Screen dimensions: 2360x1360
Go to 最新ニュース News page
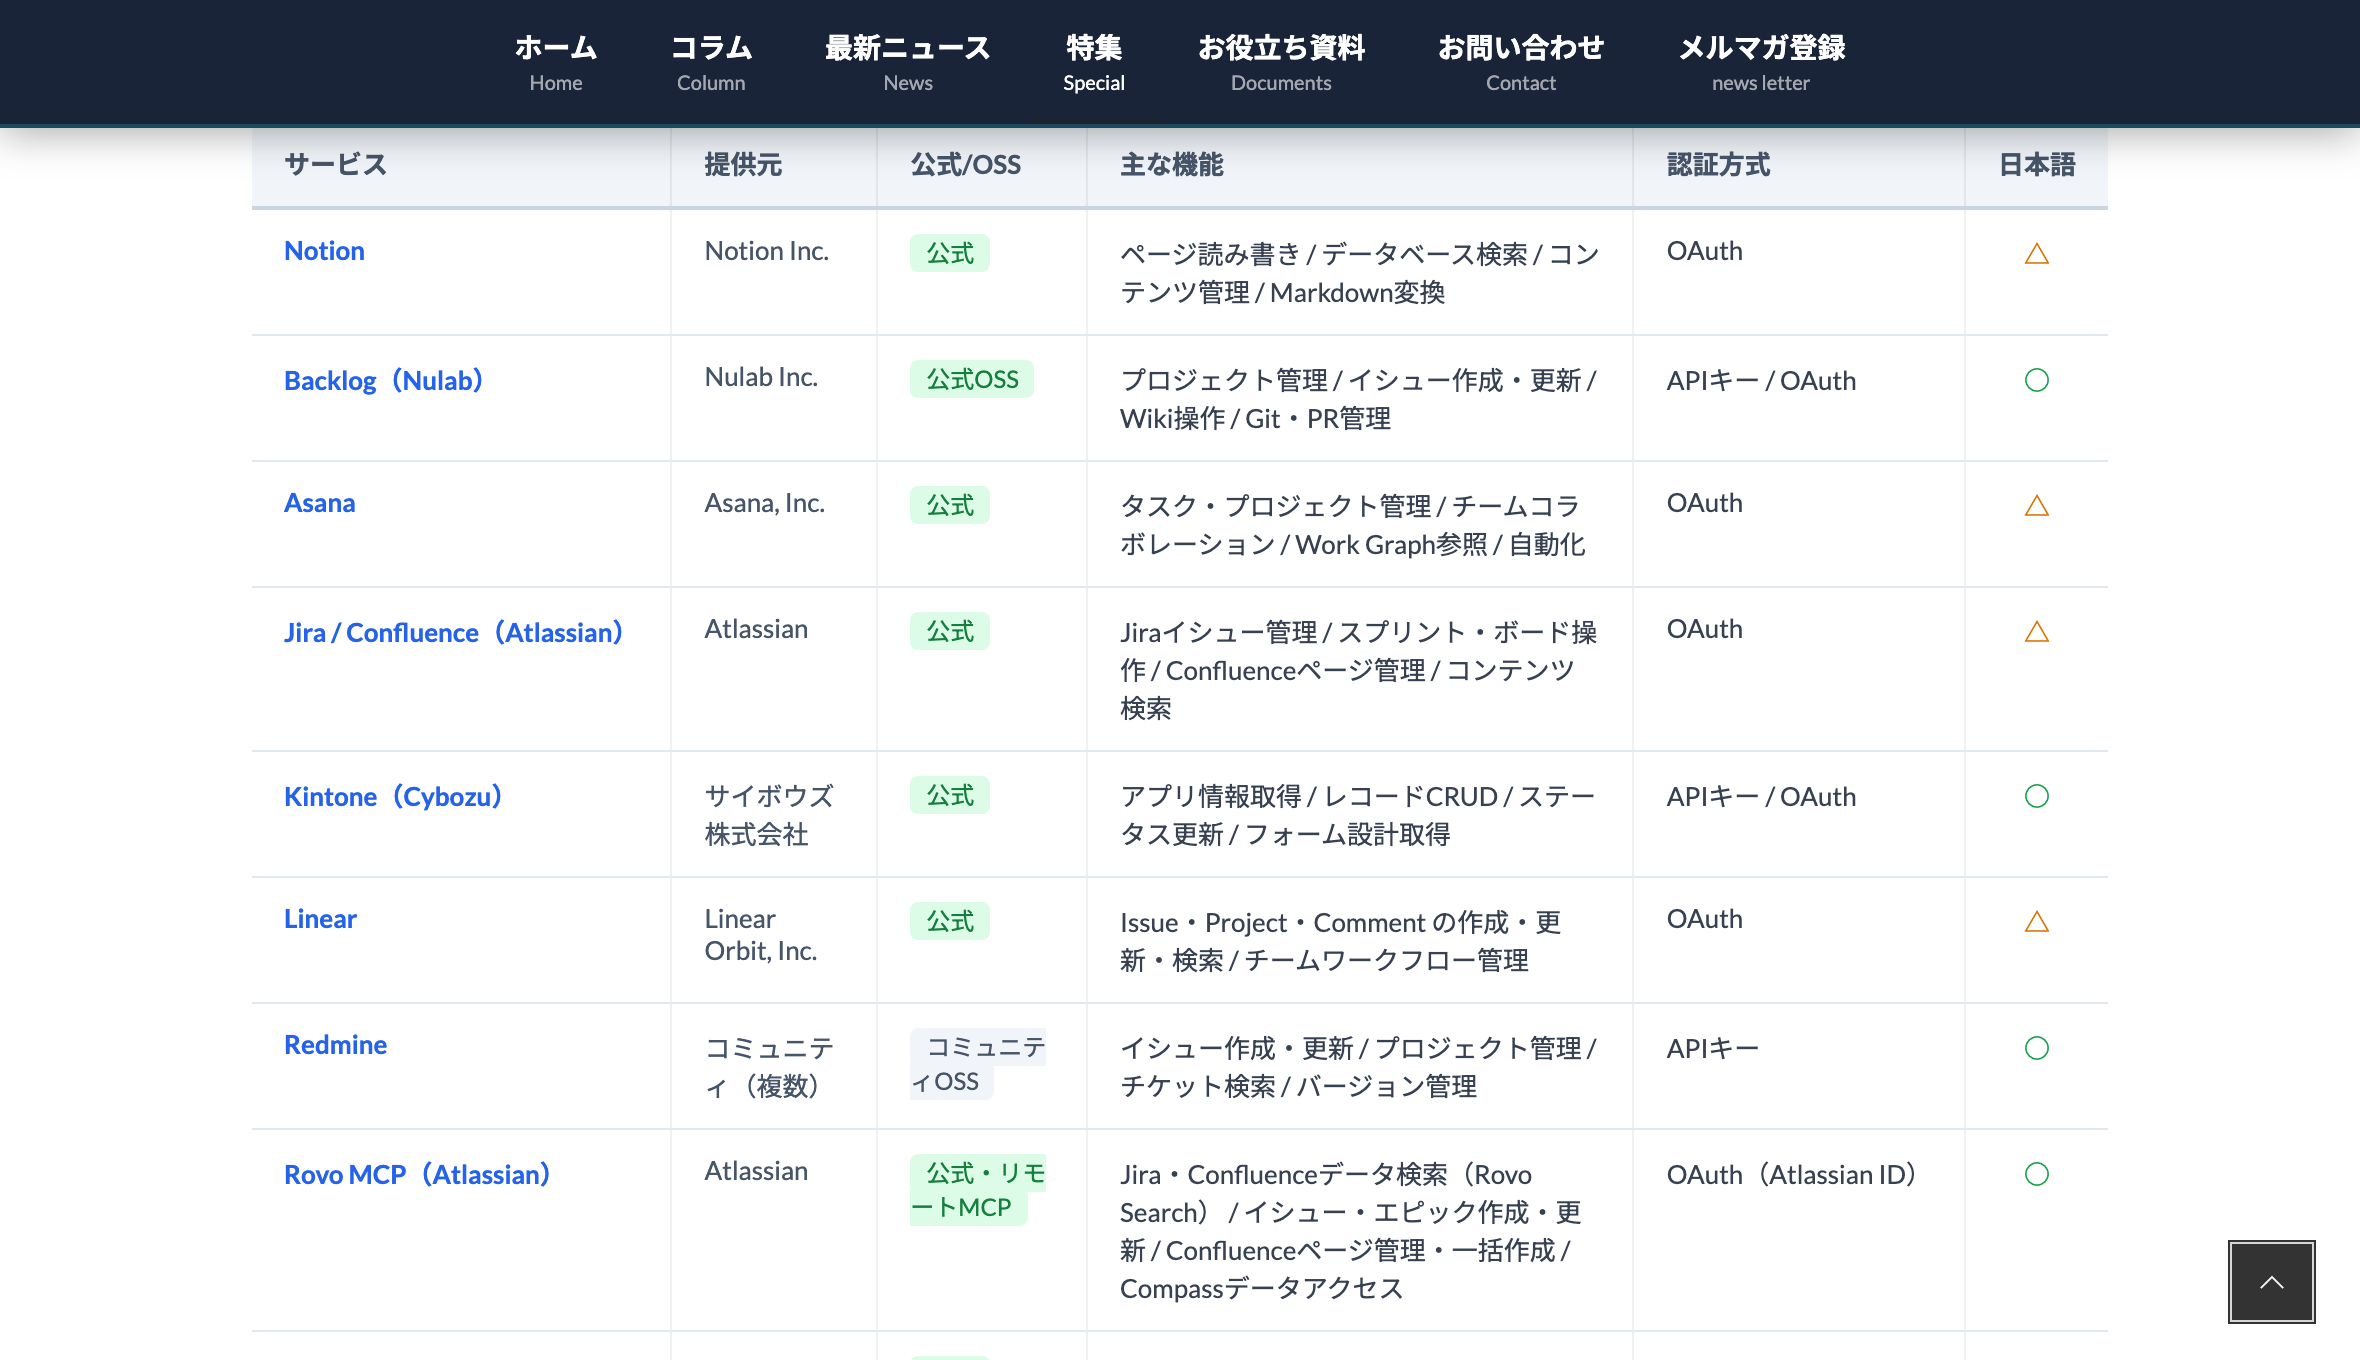[908, 62]
